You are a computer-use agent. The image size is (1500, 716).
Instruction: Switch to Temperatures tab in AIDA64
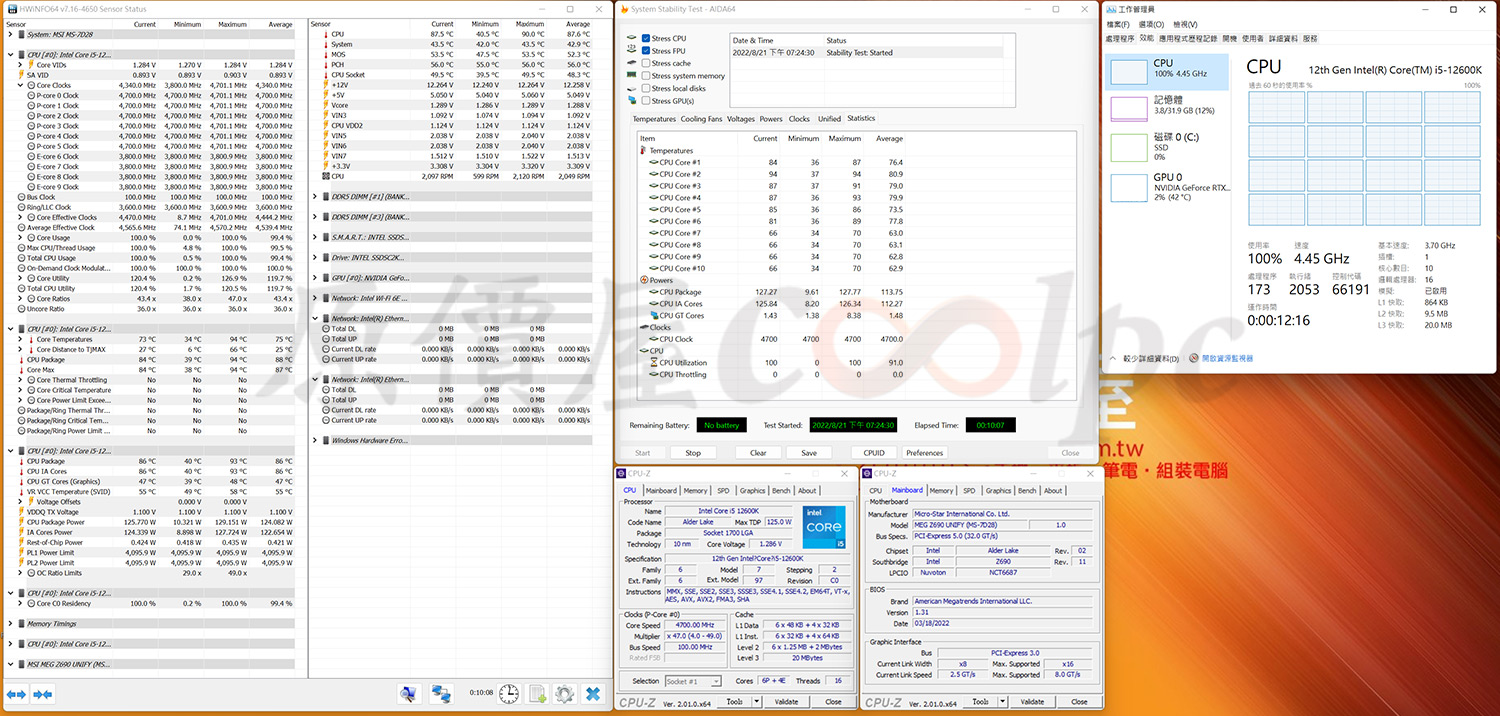[654, 119]
